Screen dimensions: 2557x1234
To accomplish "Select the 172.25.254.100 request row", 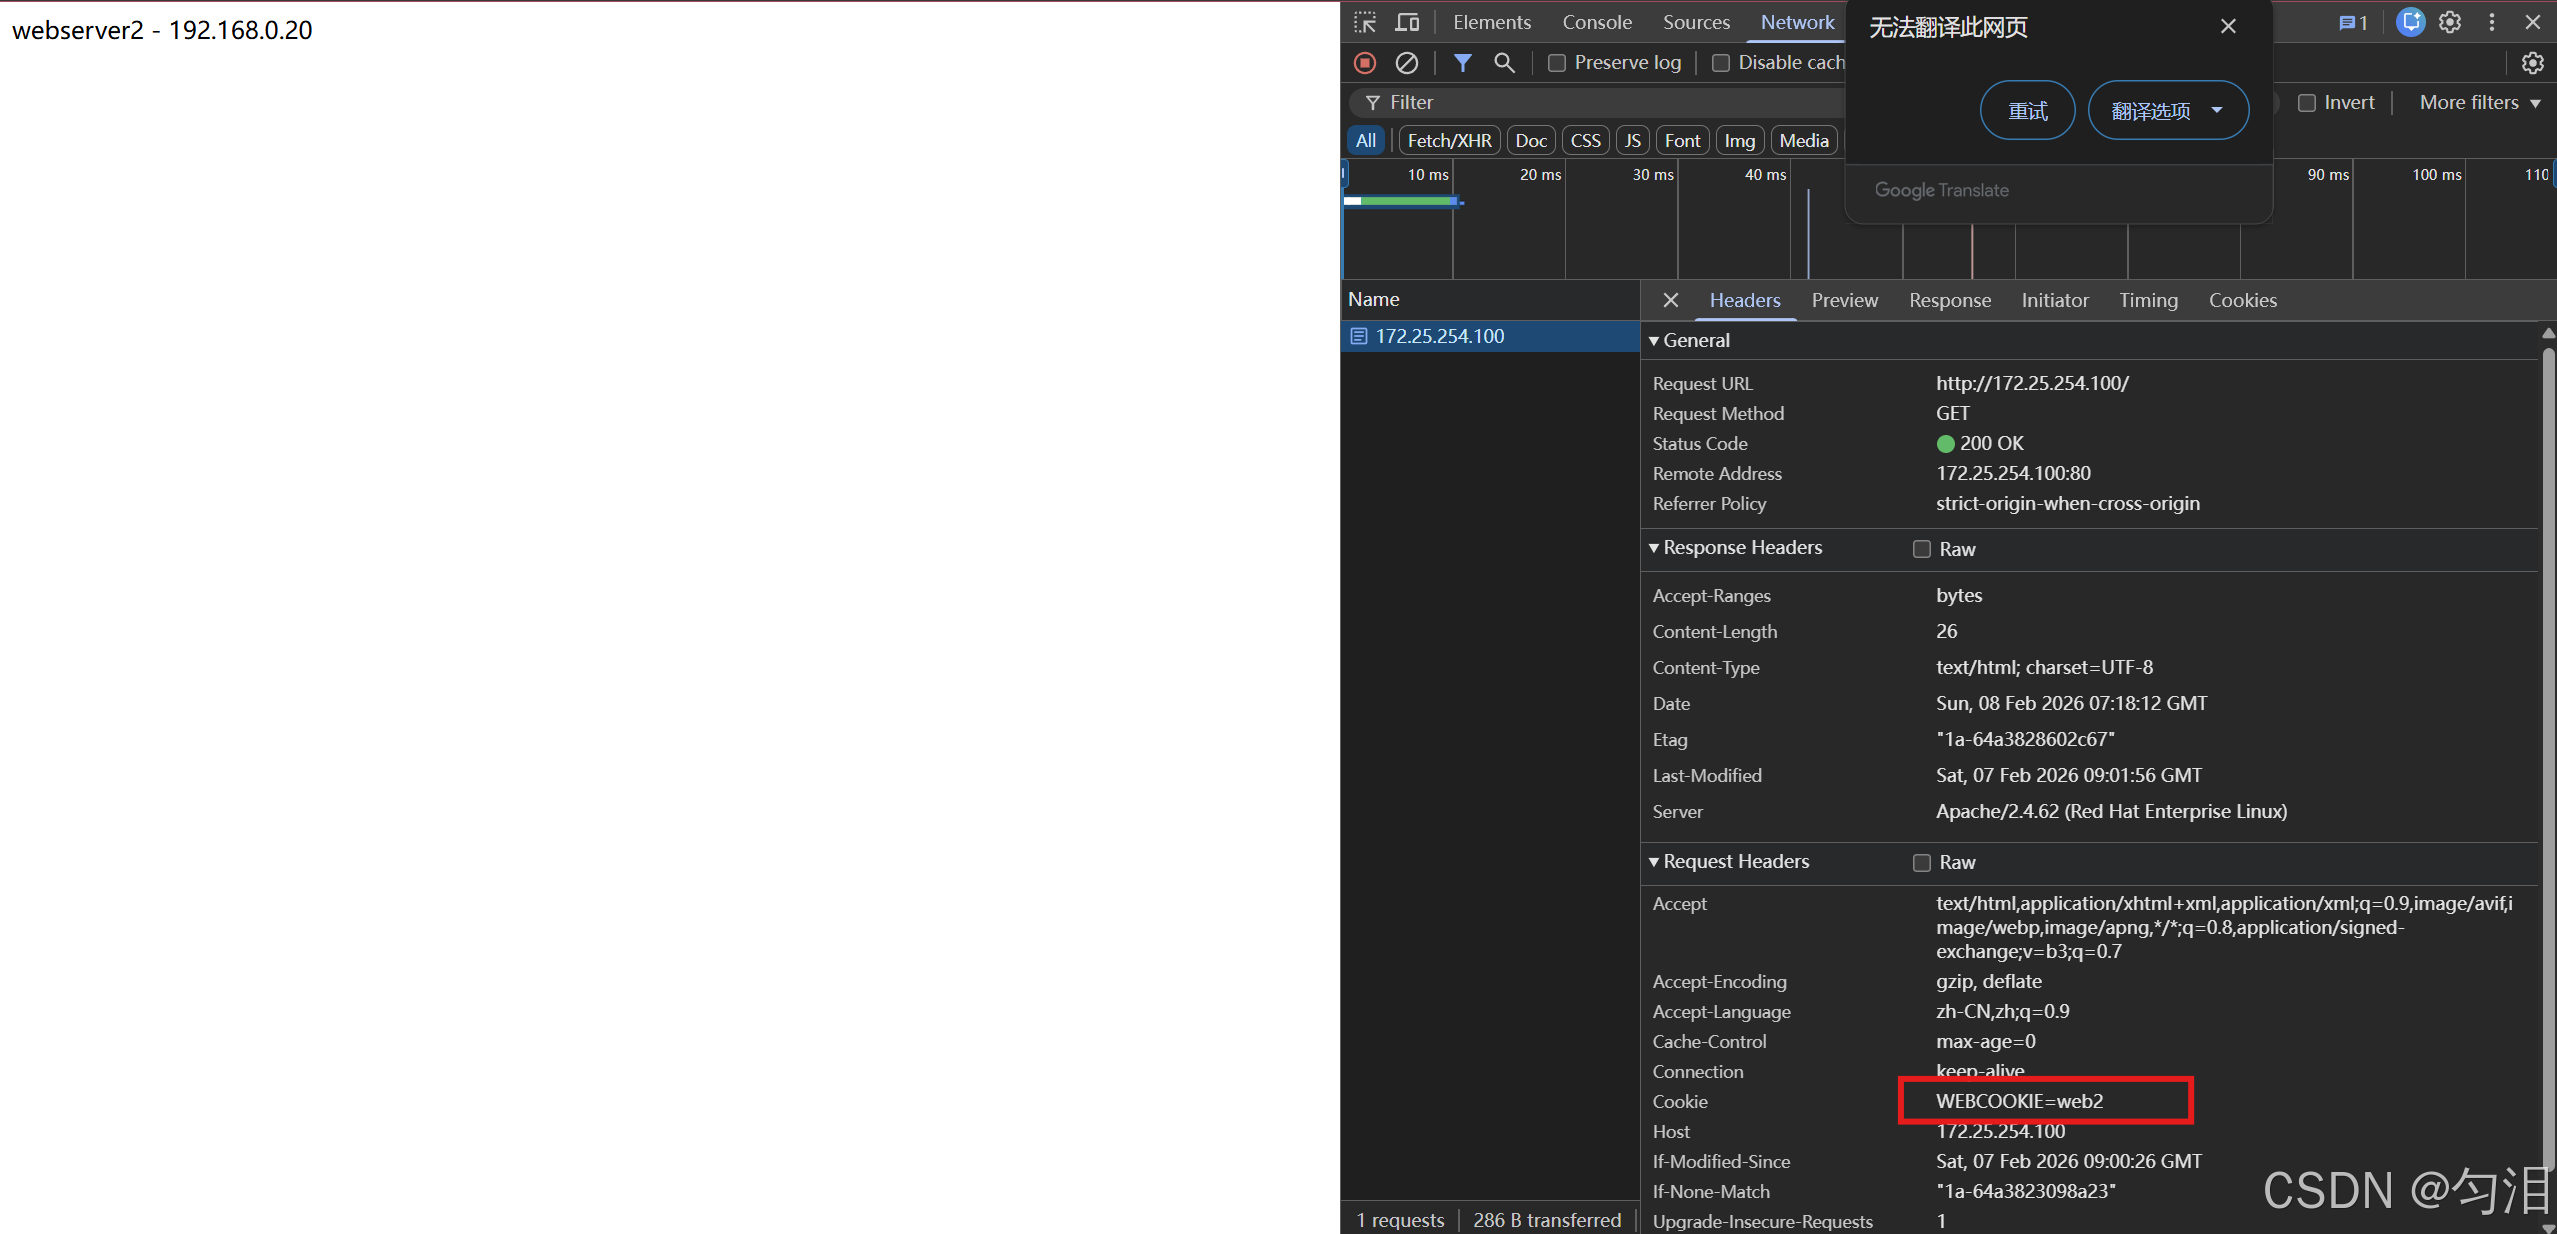I will pos(1439,336).
